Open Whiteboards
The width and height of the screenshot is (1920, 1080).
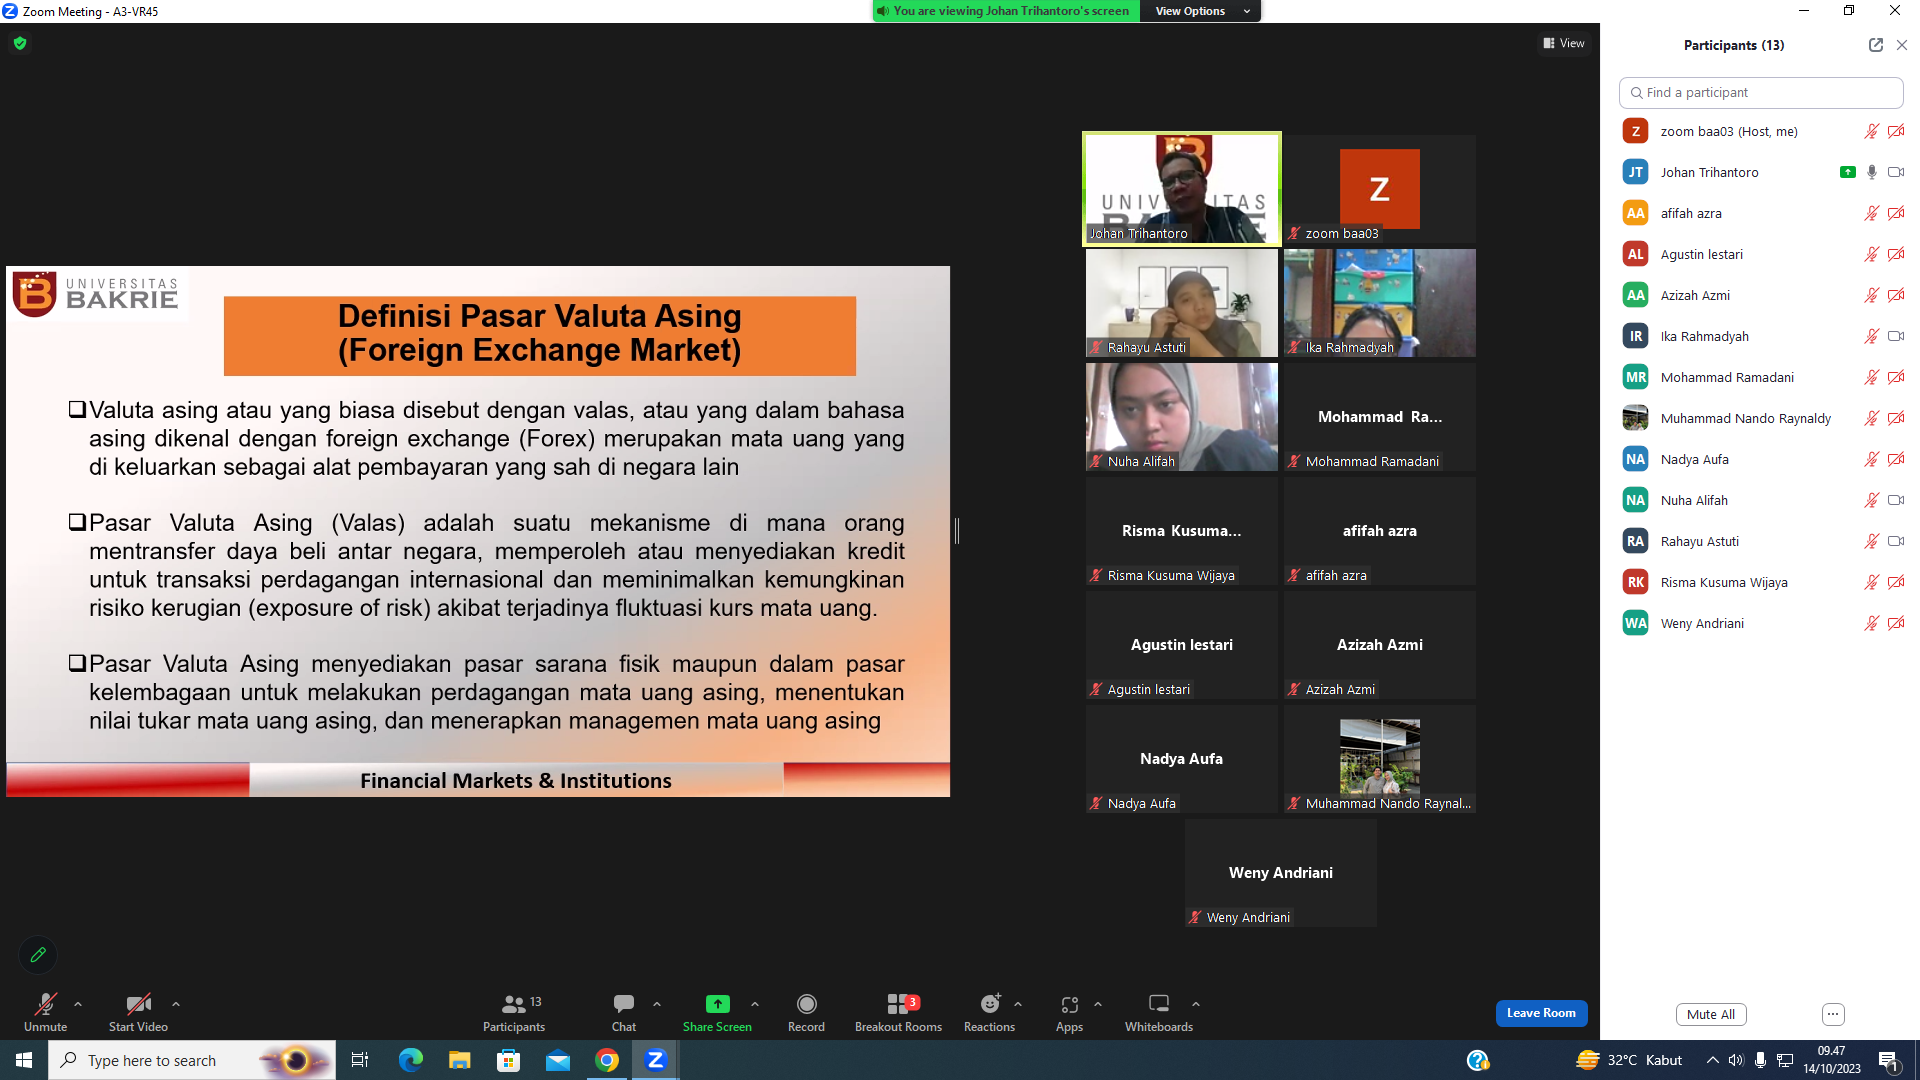(1159, 1012)
